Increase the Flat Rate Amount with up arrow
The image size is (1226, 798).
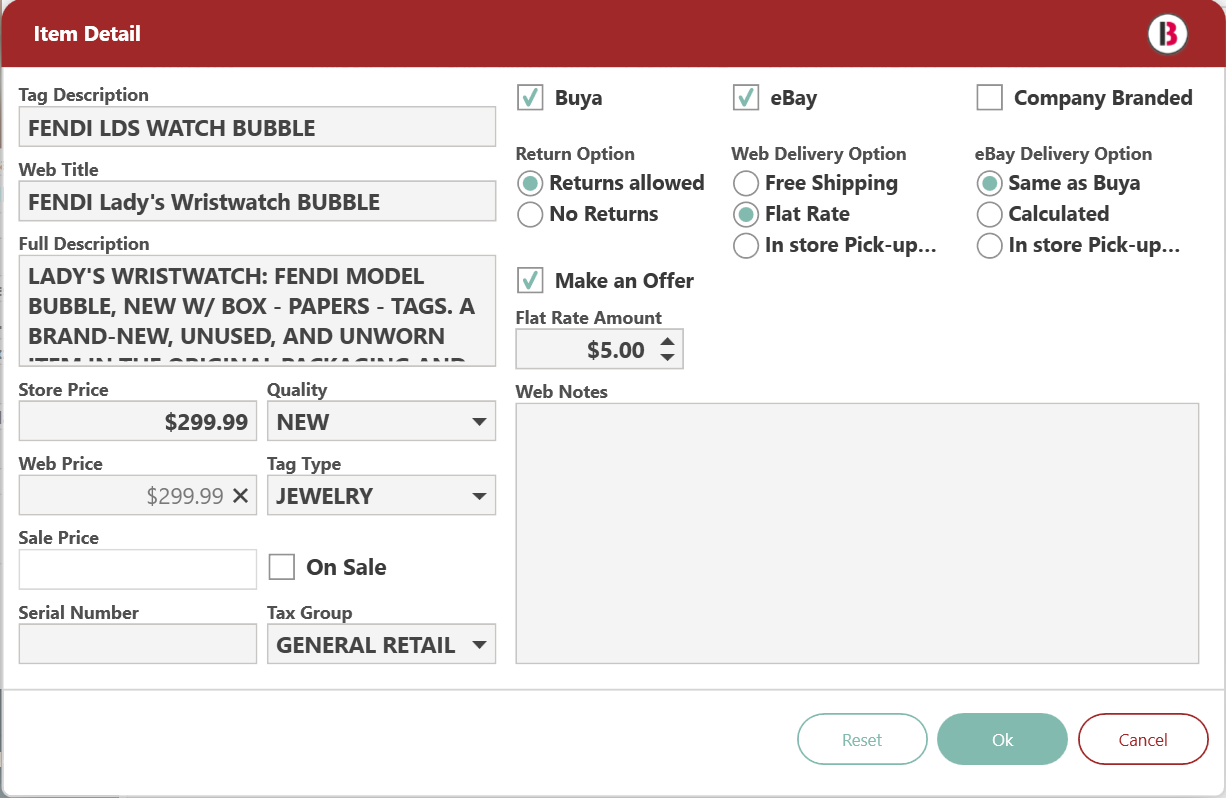coord(667,342)
